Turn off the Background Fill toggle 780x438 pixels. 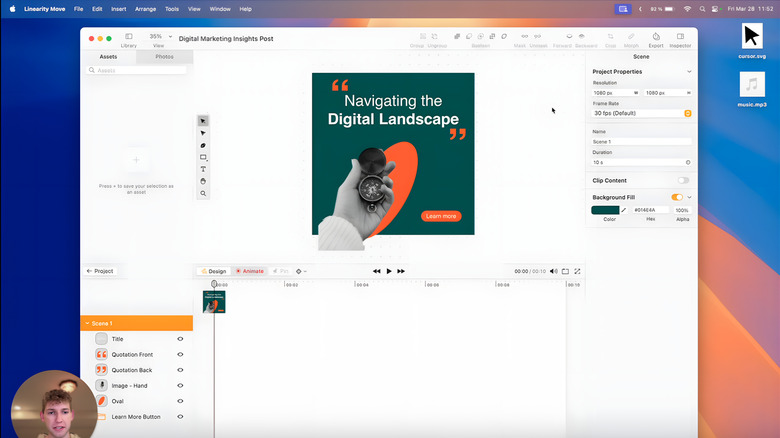click(x=677, y=197)
